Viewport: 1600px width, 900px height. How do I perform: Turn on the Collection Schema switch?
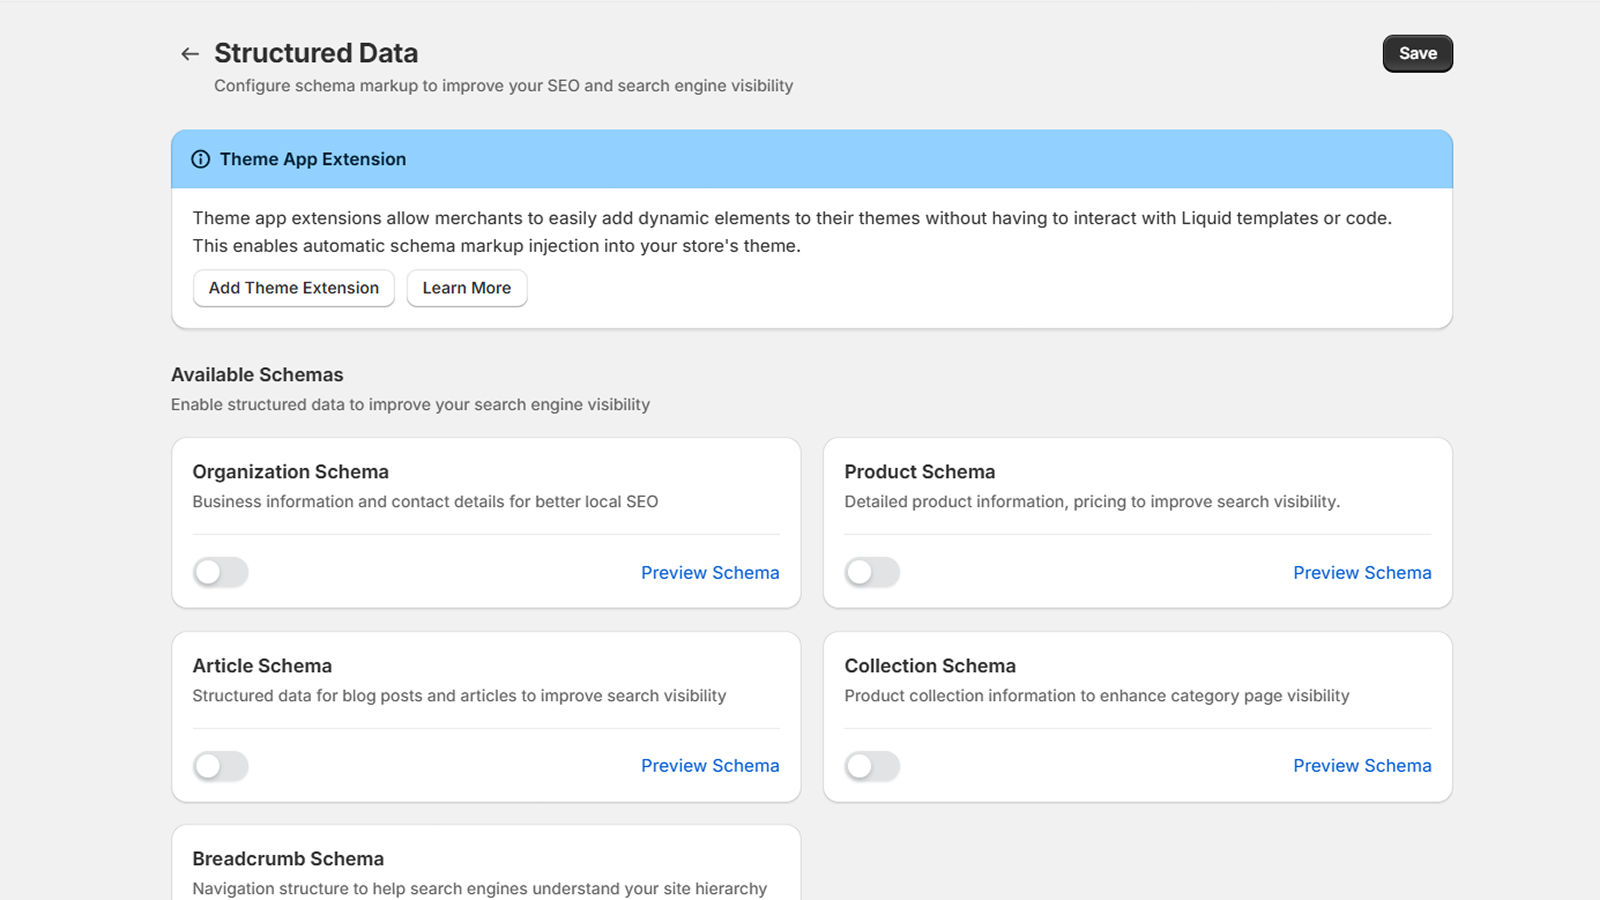[x=872, y=765]
